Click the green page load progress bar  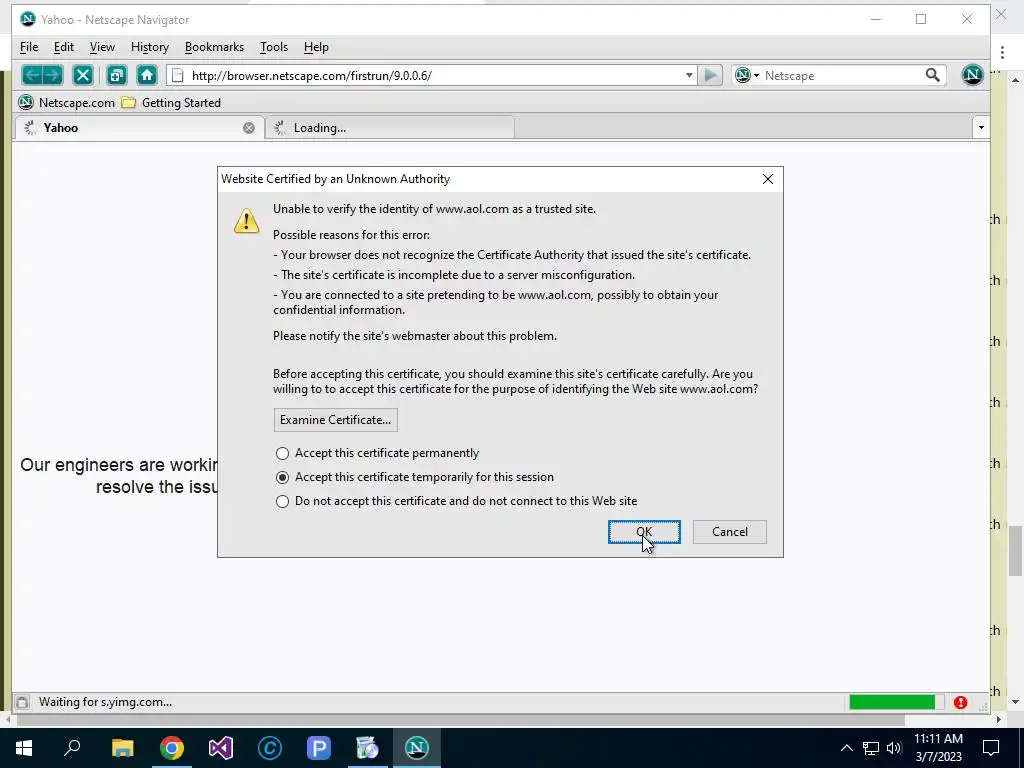tap(896, 702)
